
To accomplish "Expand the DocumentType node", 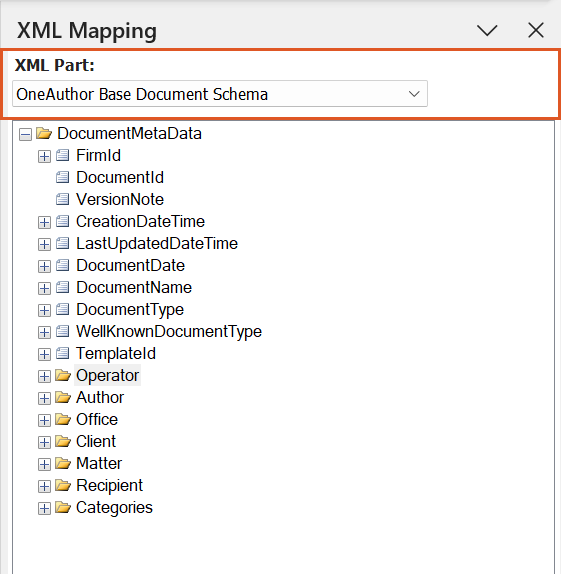I will point(44,310).
